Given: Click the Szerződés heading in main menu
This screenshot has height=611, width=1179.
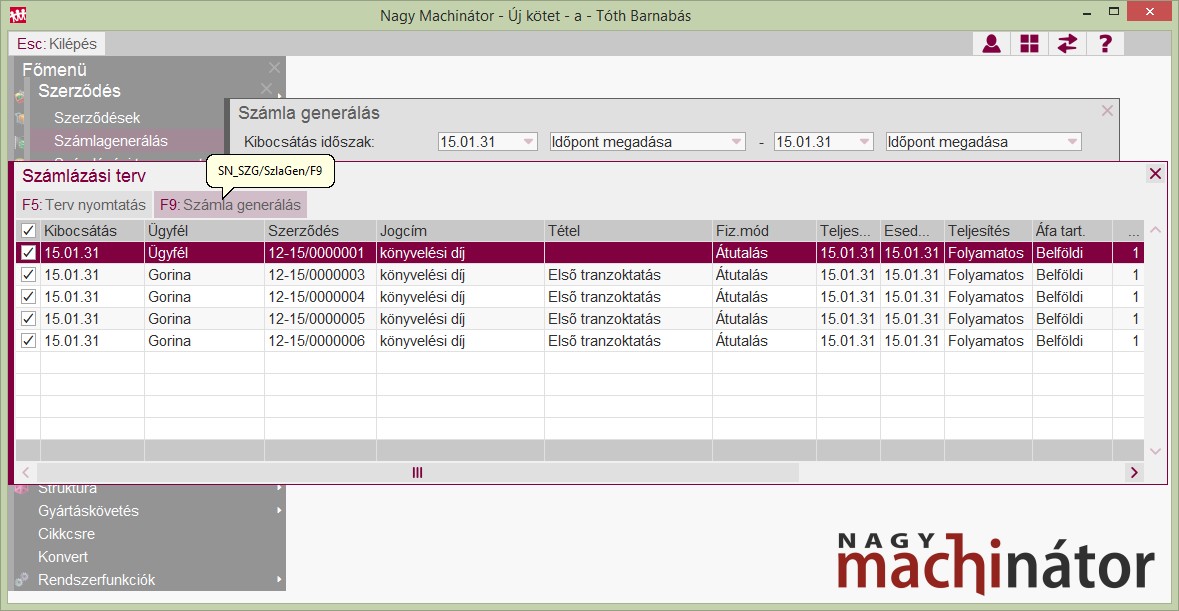Looking at the screenshot, I should pyautogui.click(x=80, y=91).
